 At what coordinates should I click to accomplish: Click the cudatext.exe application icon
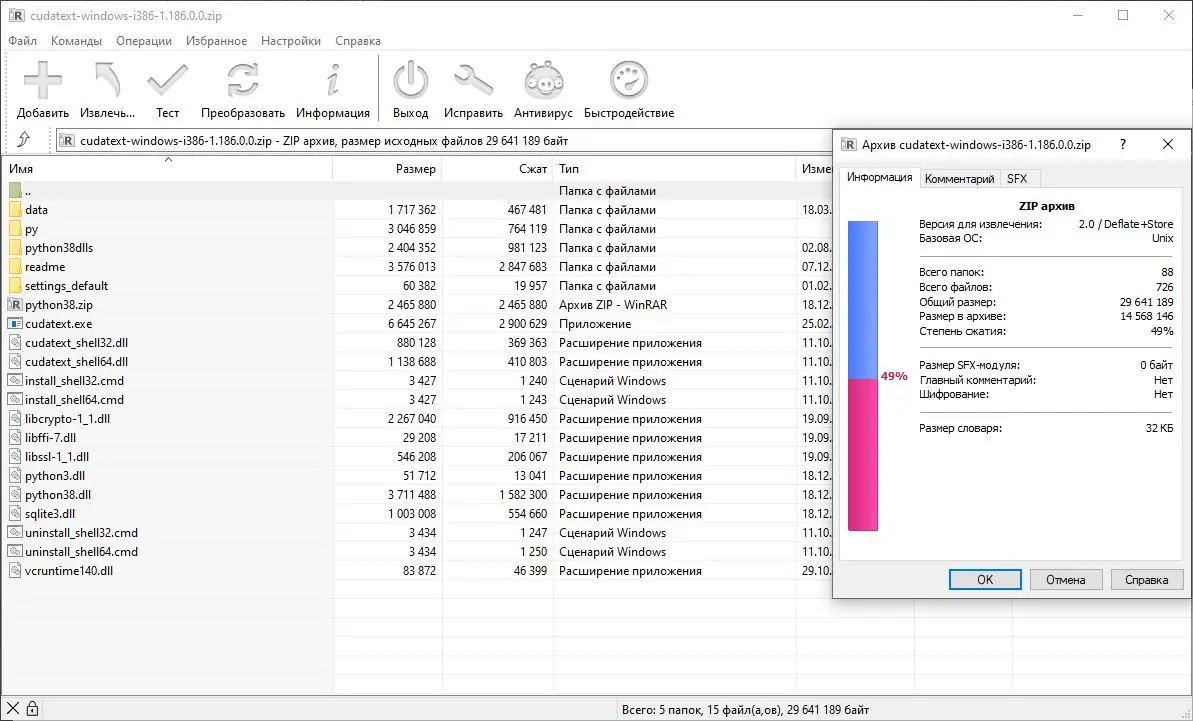click(15, 324)
